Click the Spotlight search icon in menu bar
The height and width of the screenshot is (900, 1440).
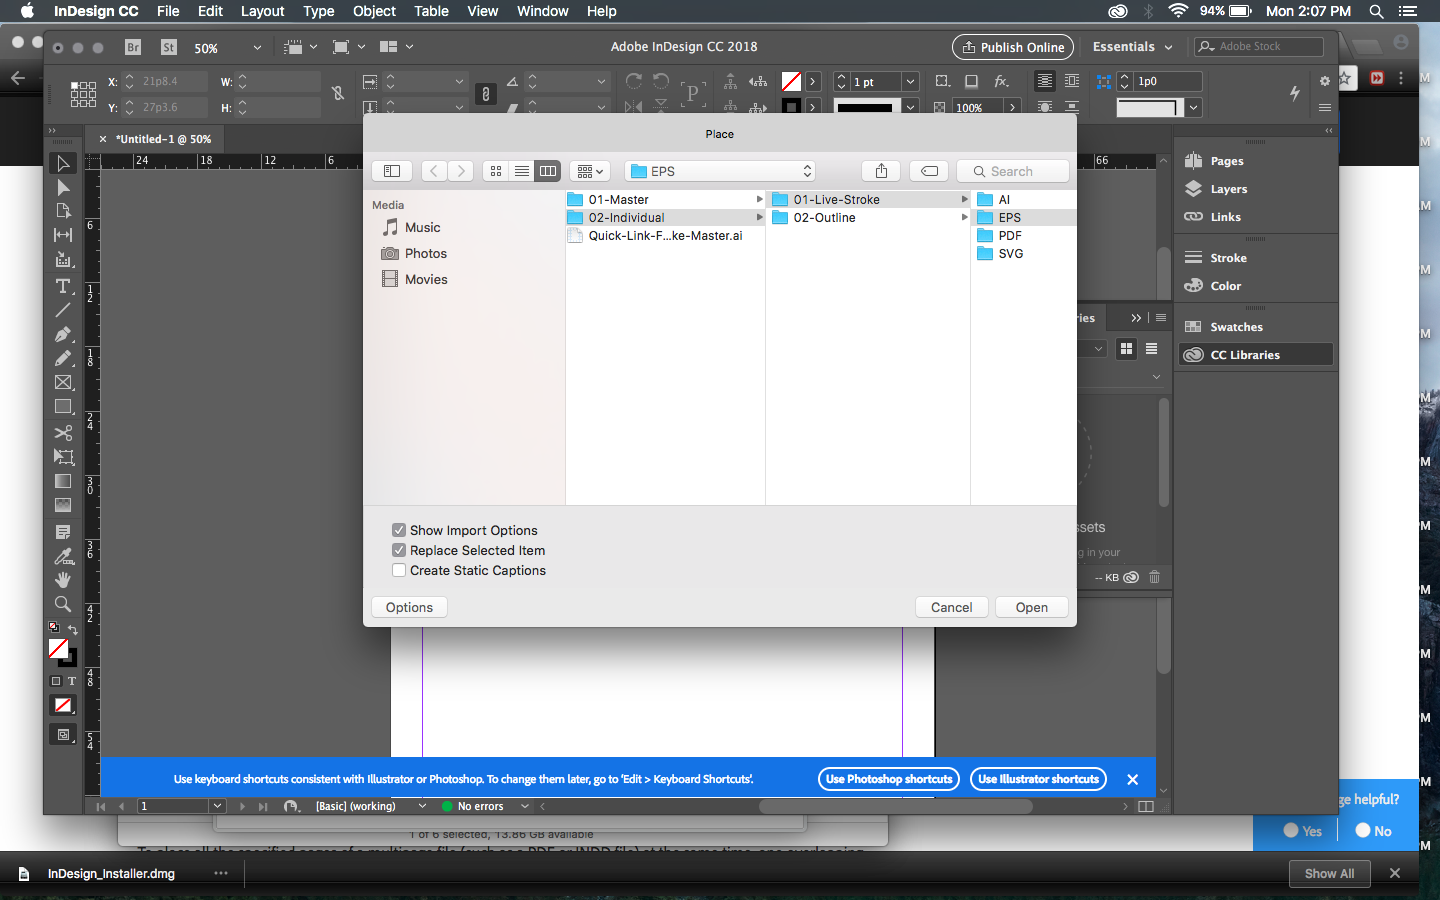coord(1376,11)
